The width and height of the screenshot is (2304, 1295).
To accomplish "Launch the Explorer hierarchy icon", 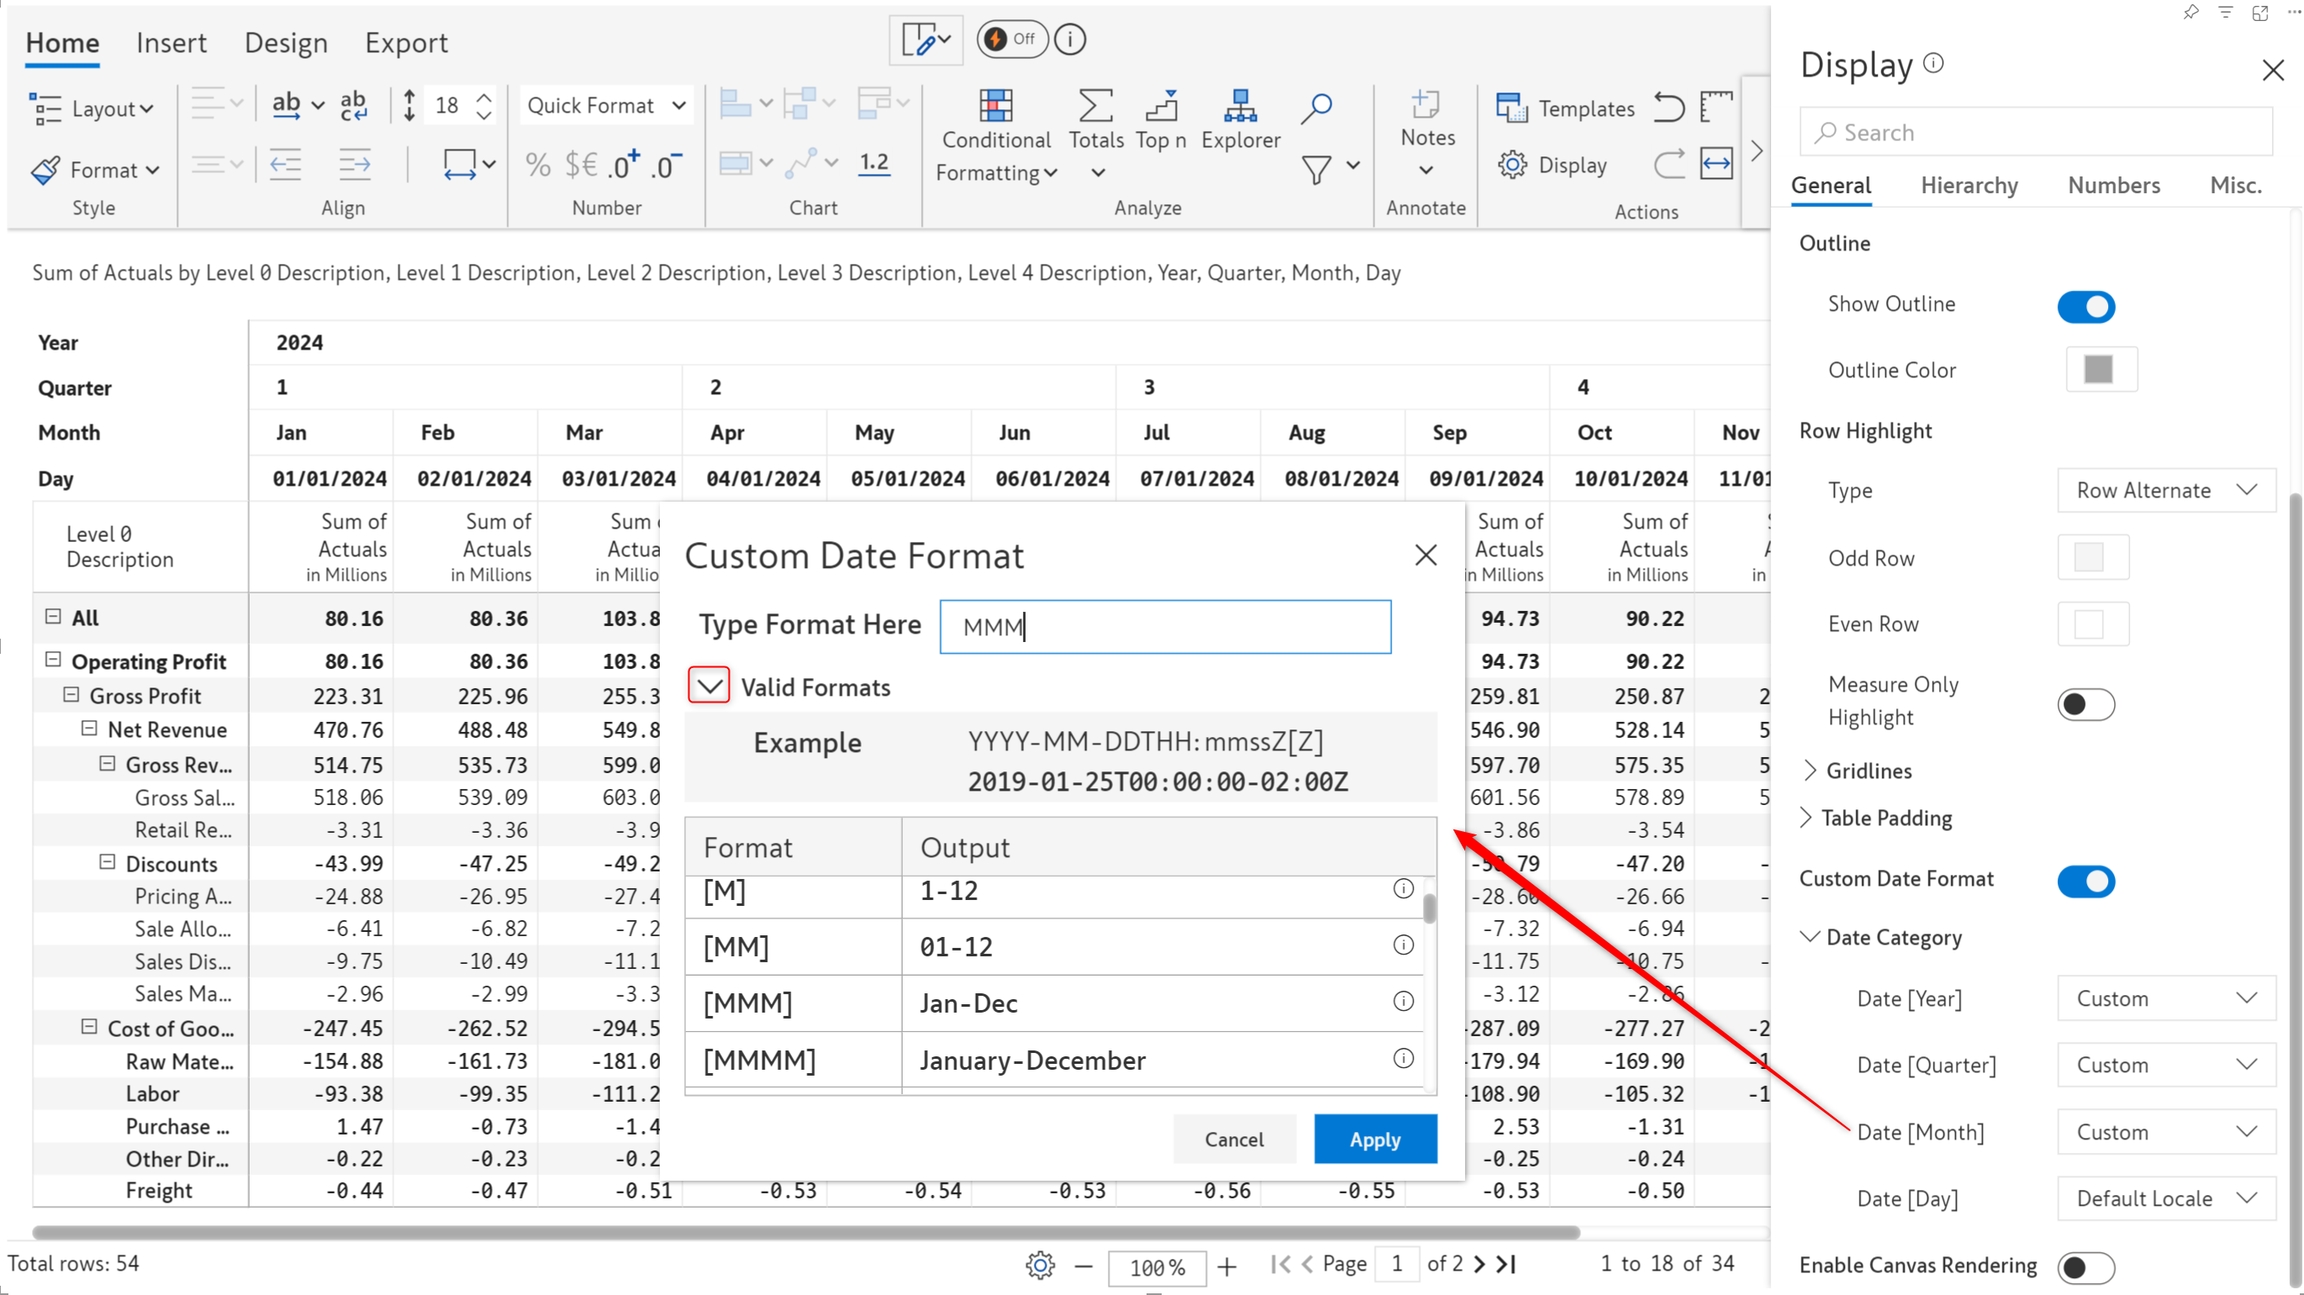I will tap(1240, 105).
